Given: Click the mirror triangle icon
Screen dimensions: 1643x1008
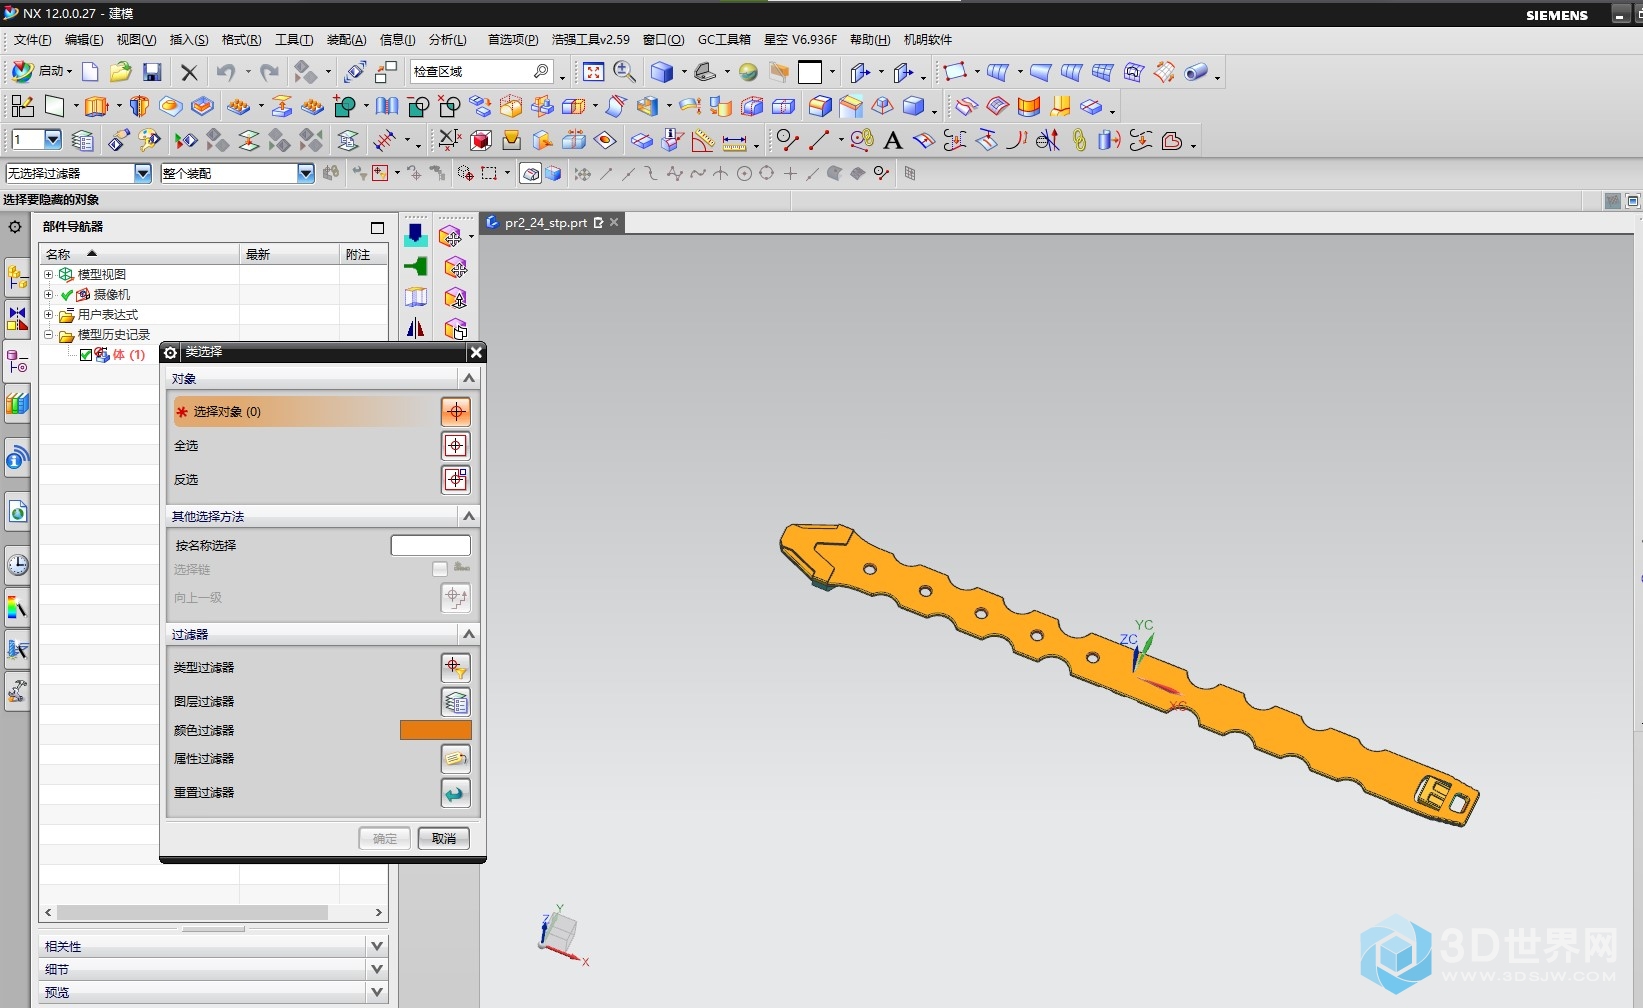Looking at the screenshot, I should [416, 328].
